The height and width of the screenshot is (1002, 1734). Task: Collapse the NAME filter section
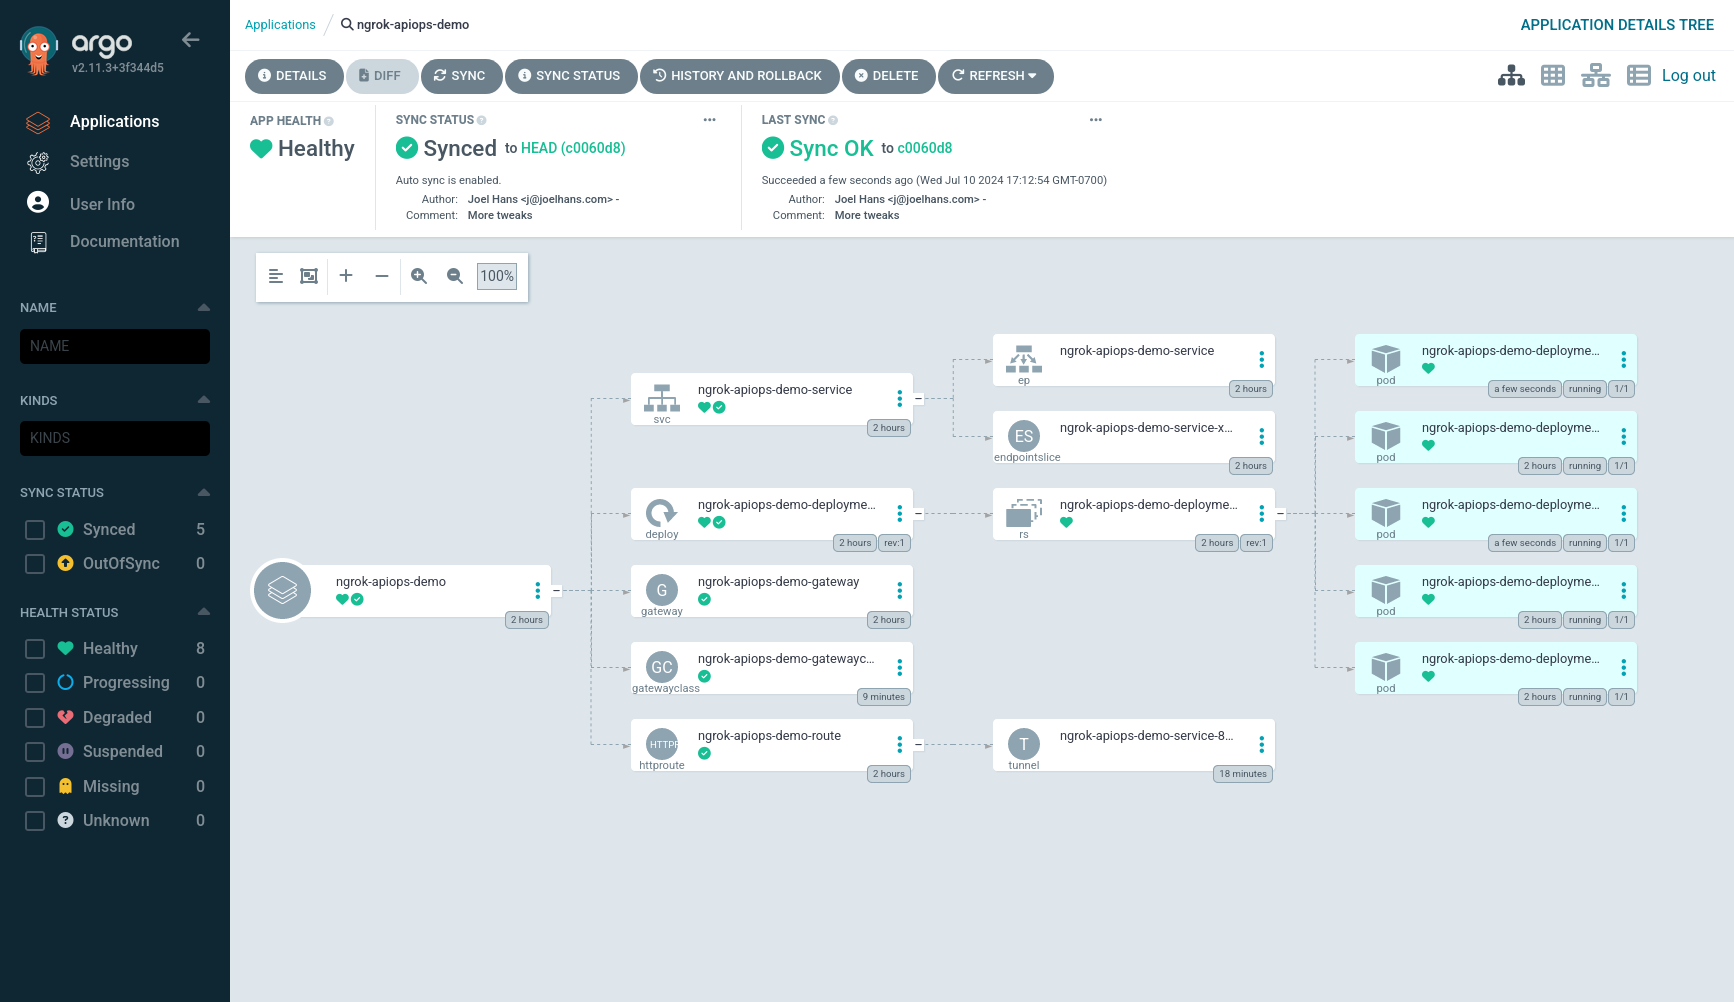204,307
